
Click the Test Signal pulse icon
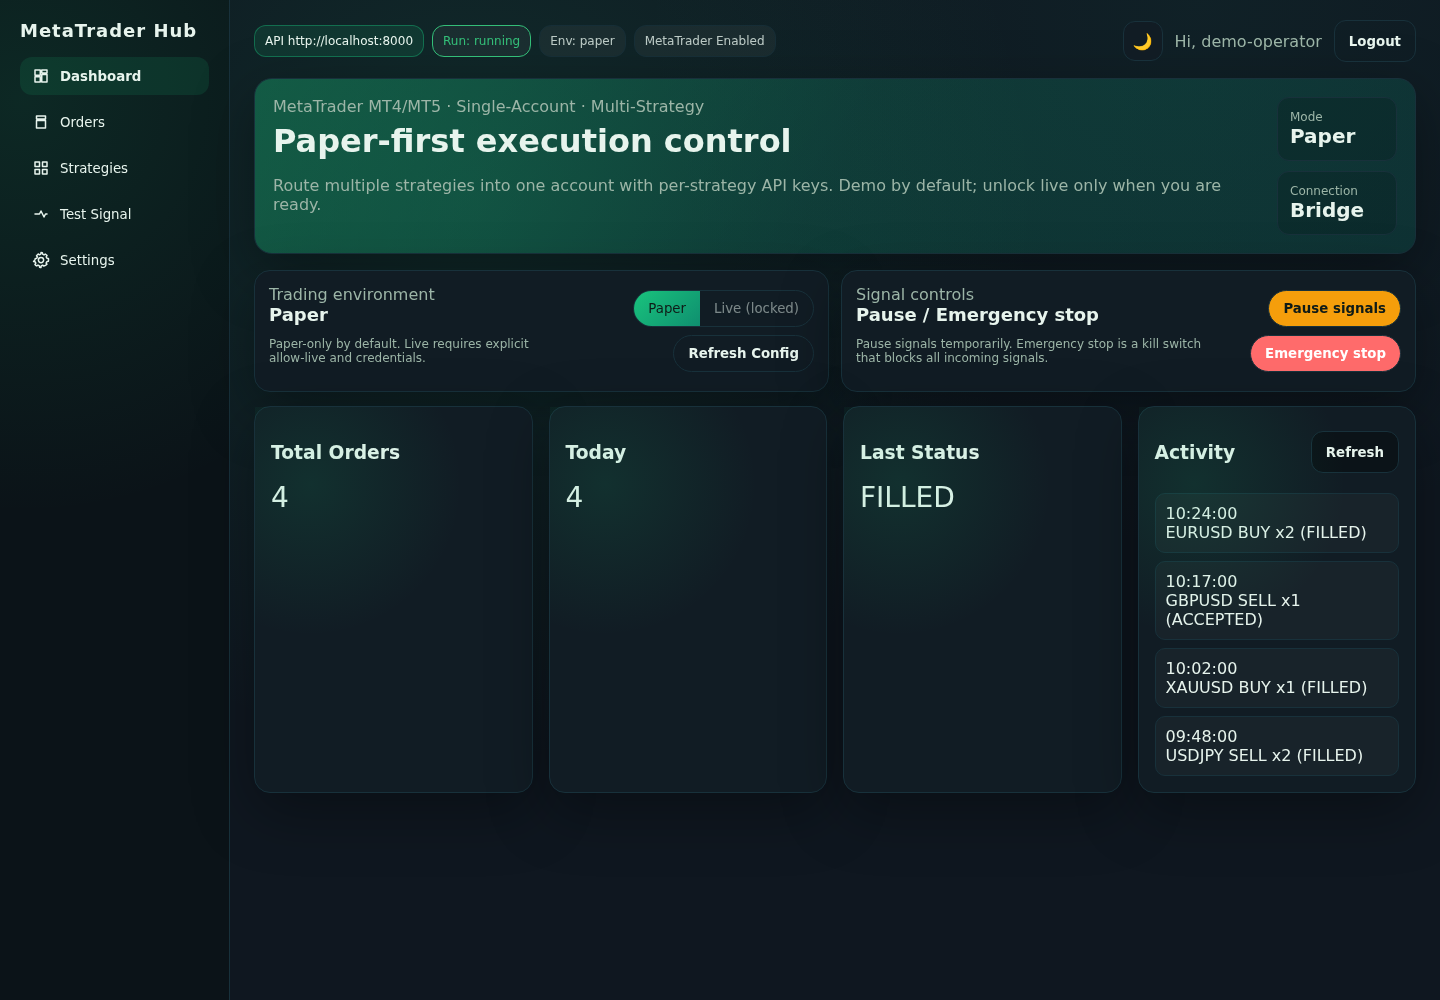[41, 214]
